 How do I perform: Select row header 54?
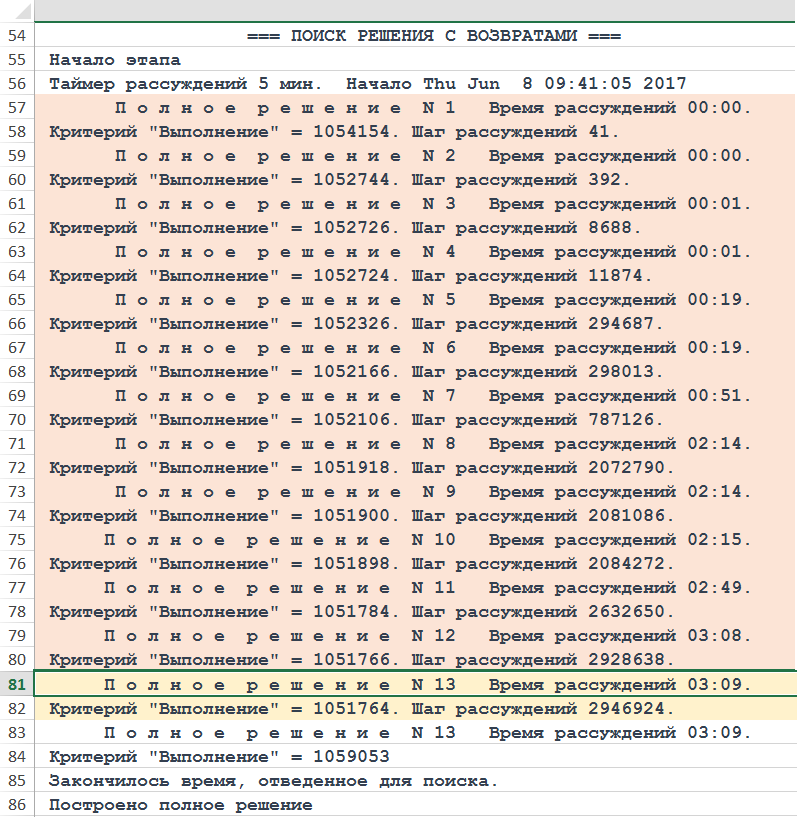click(x=16, y=36)
